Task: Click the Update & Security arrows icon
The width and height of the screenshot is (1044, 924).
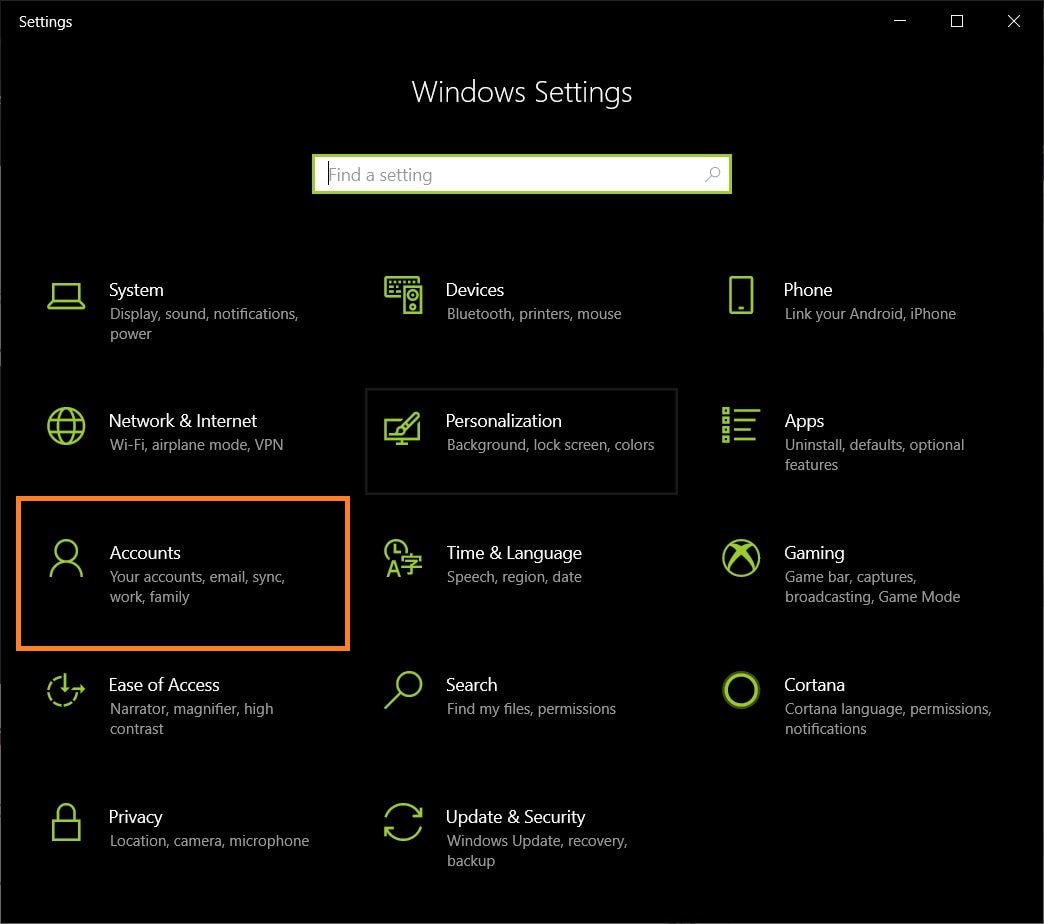Action: (403, 822)
